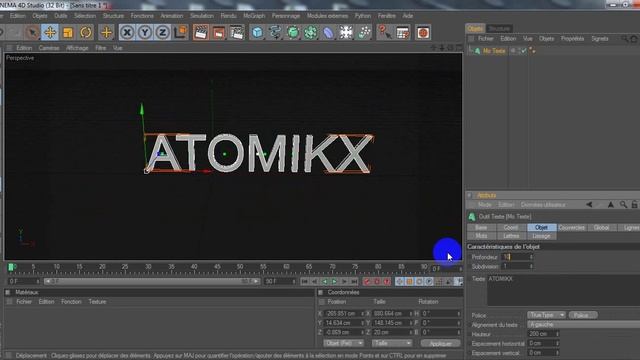This screenshot has height=360, width=640.
Task: Open the MoGraph menu
Action: click(254, 16)
